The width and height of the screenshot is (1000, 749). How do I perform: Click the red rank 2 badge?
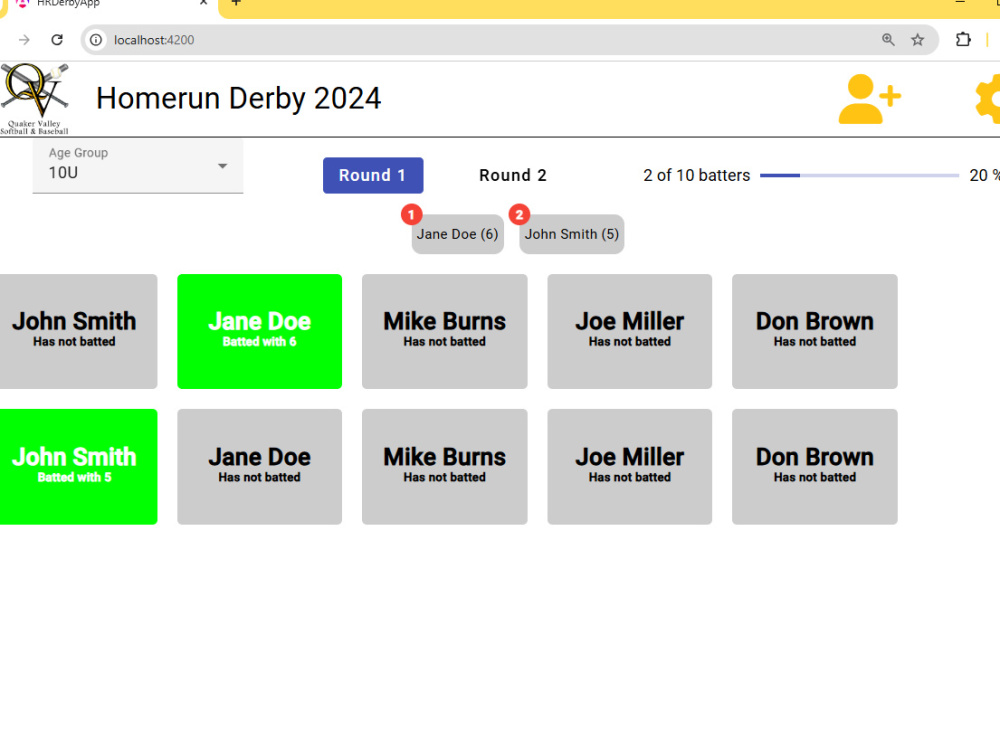[519, 214]
